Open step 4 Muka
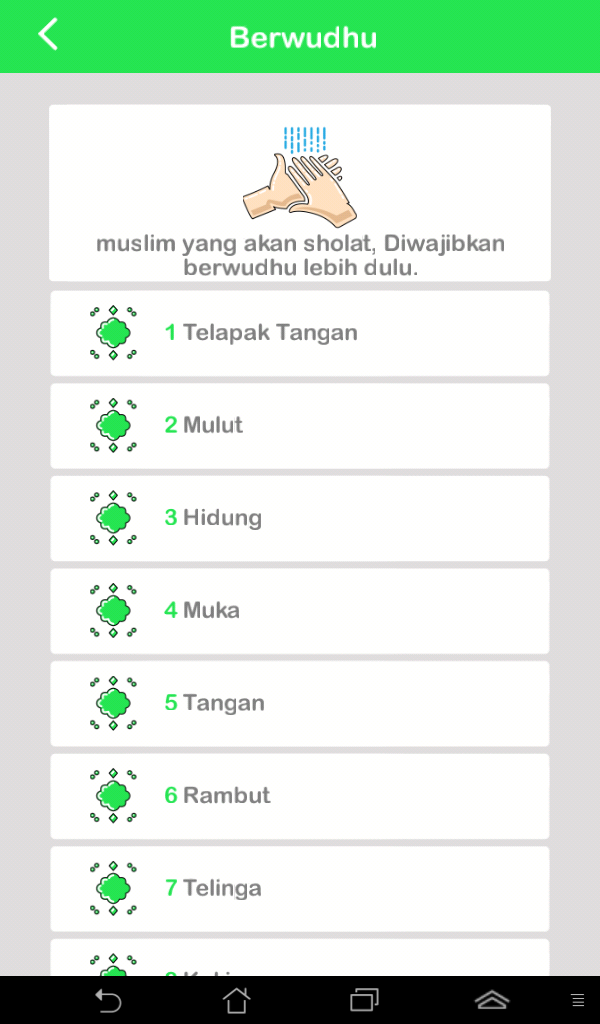The width and height of the screenshot is (600, 1024). click(x=300, y=610)
